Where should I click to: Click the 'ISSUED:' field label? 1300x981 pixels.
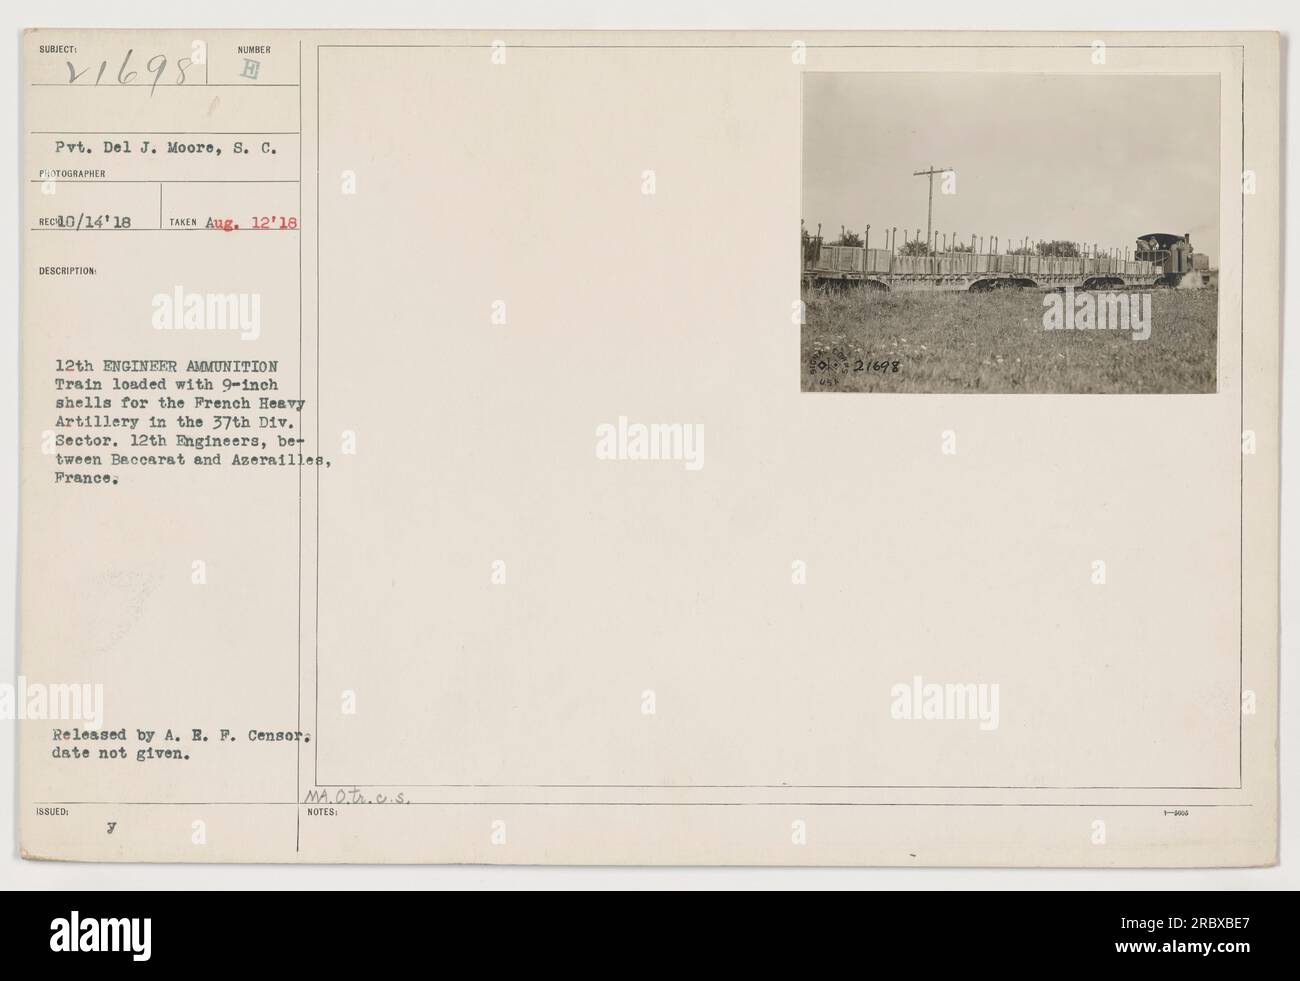(52, 812)
